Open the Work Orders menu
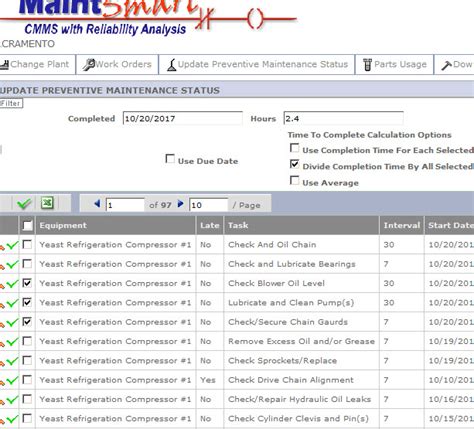 117,65
